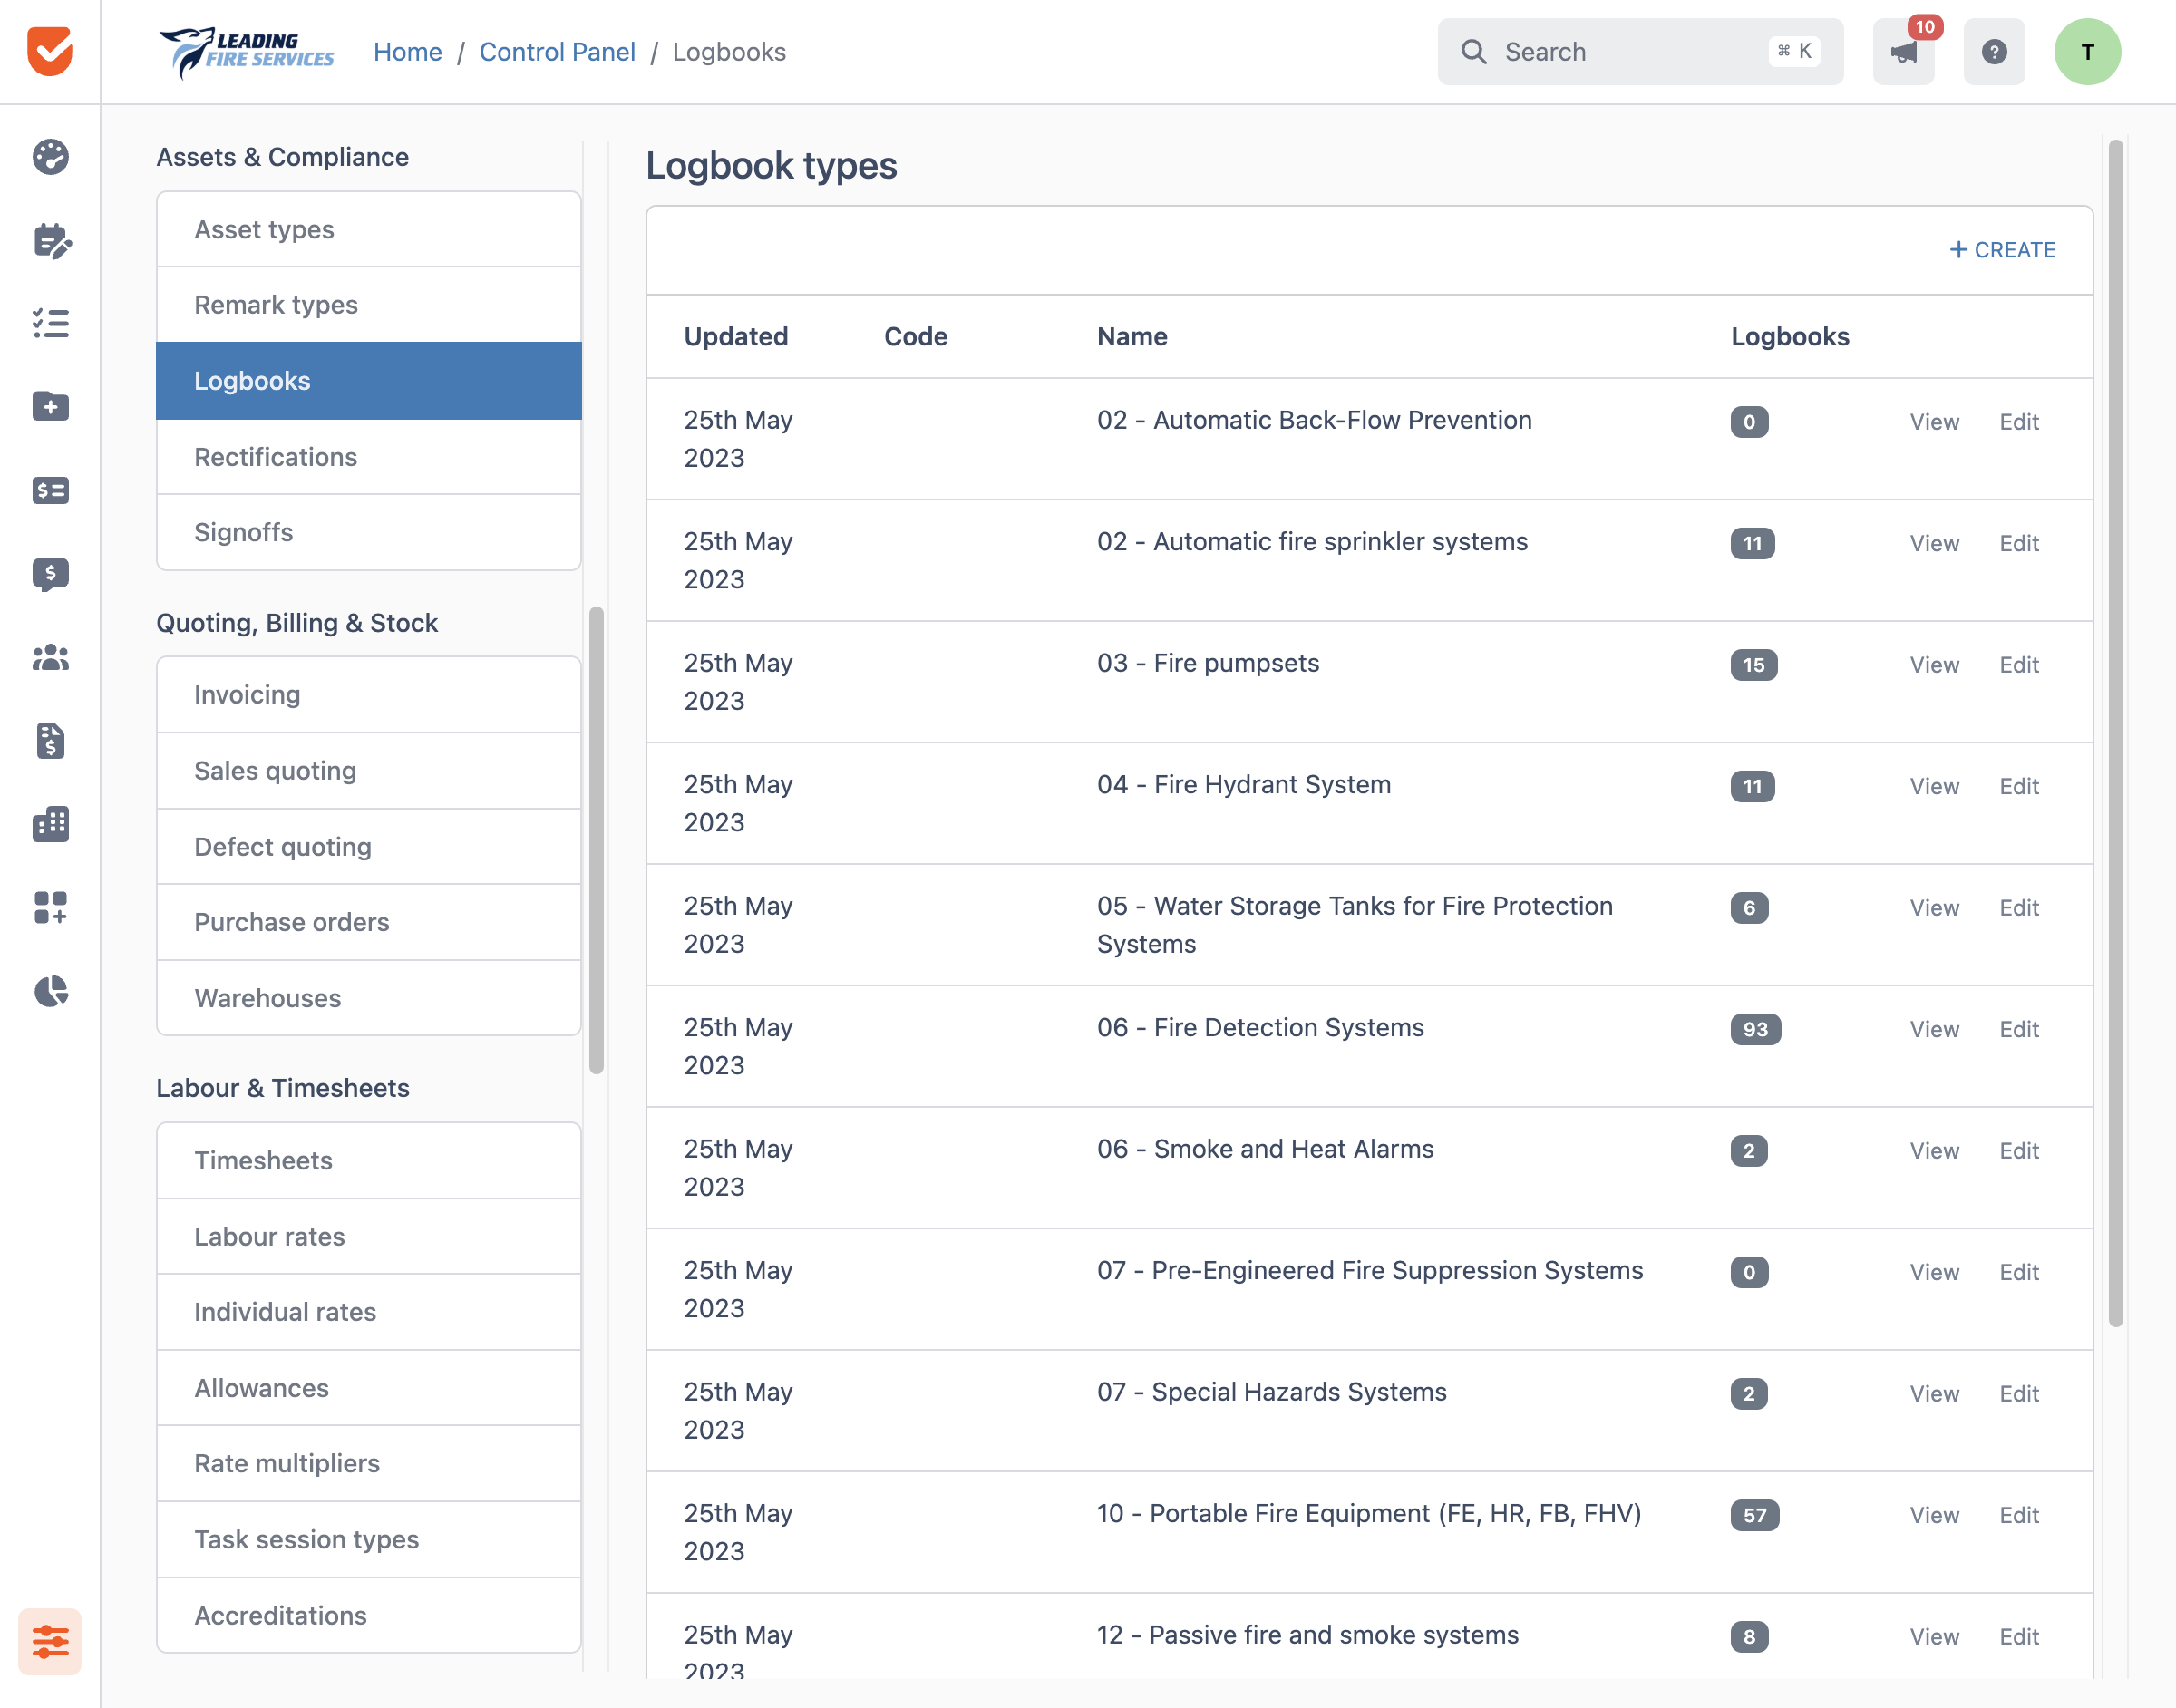
Task: Click the folder plus icon in sidebar
Action: [x=50, y=407]
